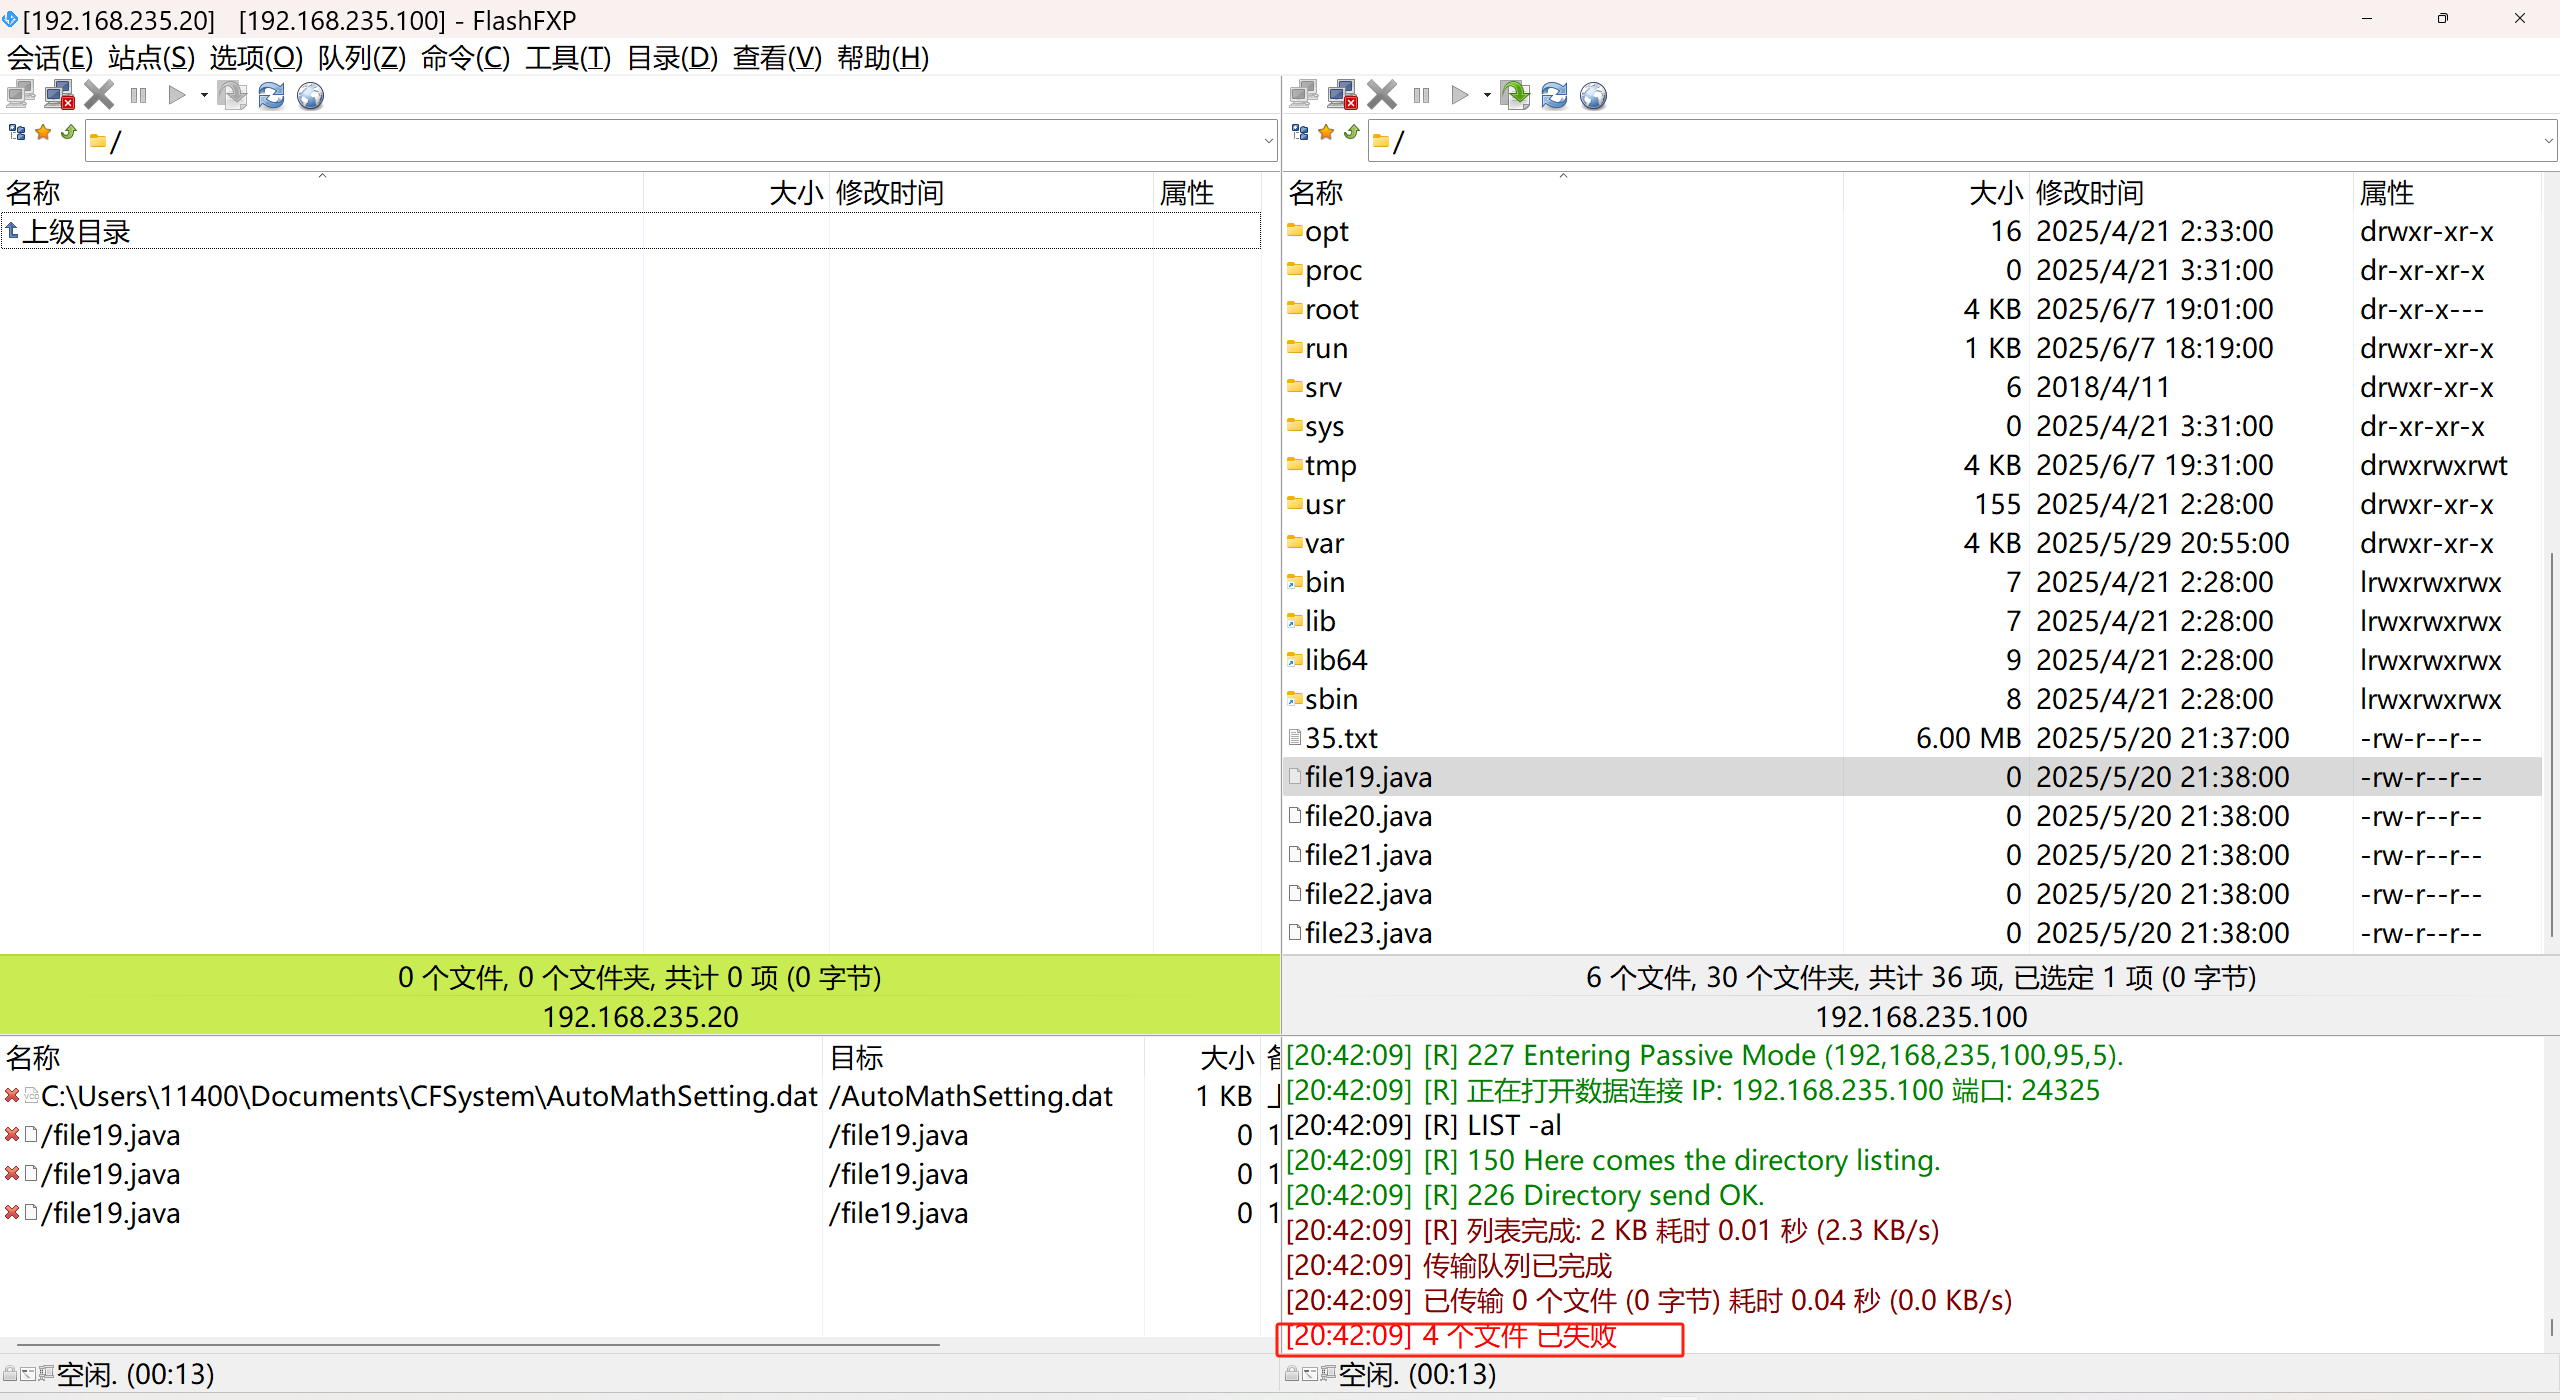The height and width of the screenshot is (1400, 2560).
Task: Click right pane connect computers icon
Action: coord(1303,96)
